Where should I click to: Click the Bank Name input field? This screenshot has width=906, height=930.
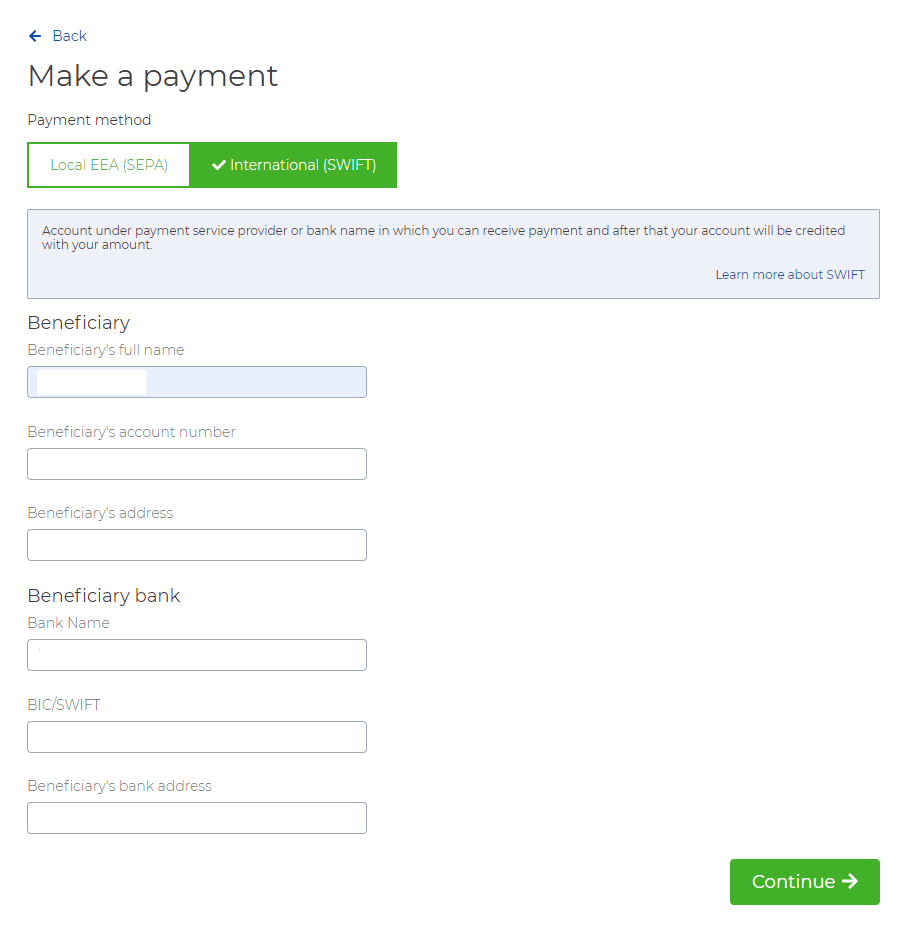tap(196, 655)
